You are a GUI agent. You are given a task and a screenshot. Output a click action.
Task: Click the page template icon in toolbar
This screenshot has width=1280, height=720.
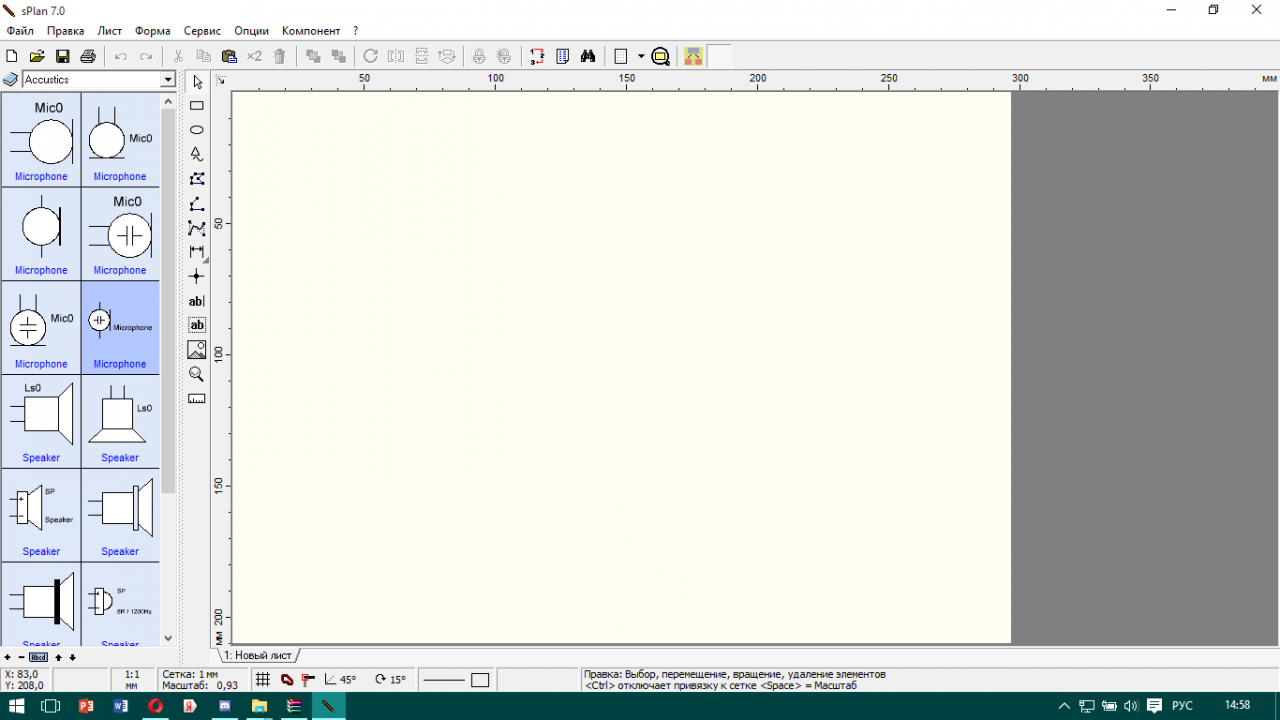(621, 56)
